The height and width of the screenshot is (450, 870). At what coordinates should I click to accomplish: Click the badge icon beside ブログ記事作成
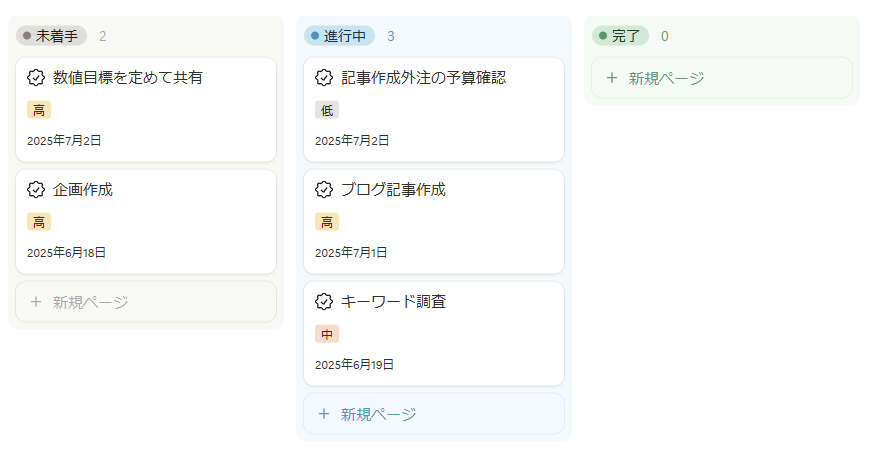[323, 190]
